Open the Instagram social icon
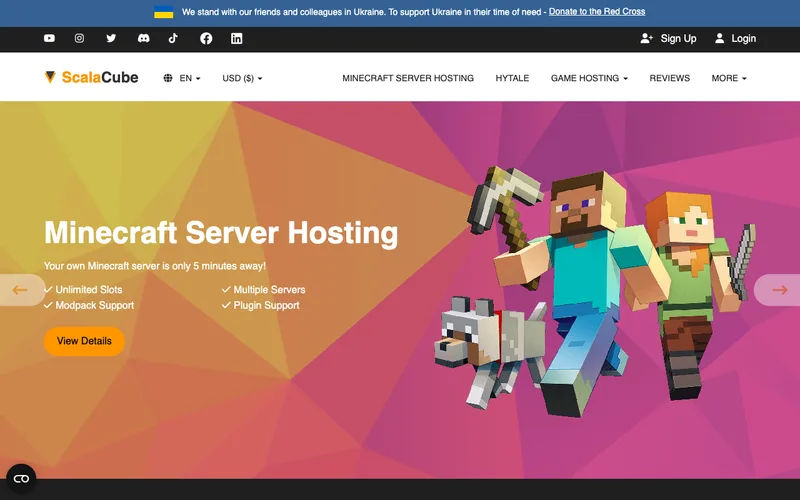The height and width of the screenshot is (500, 800). click(79, 38)
